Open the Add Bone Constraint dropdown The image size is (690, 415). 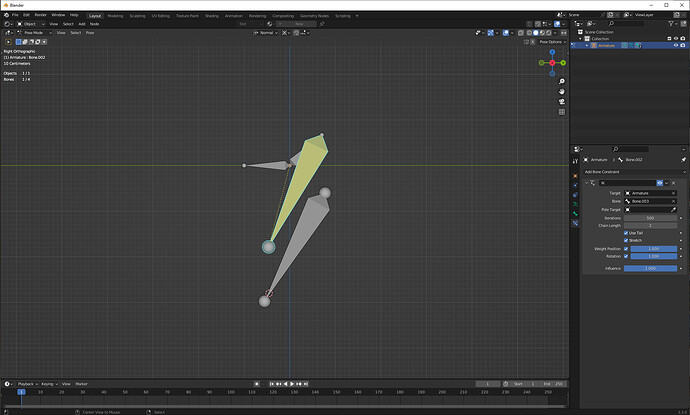click(634, 172)
